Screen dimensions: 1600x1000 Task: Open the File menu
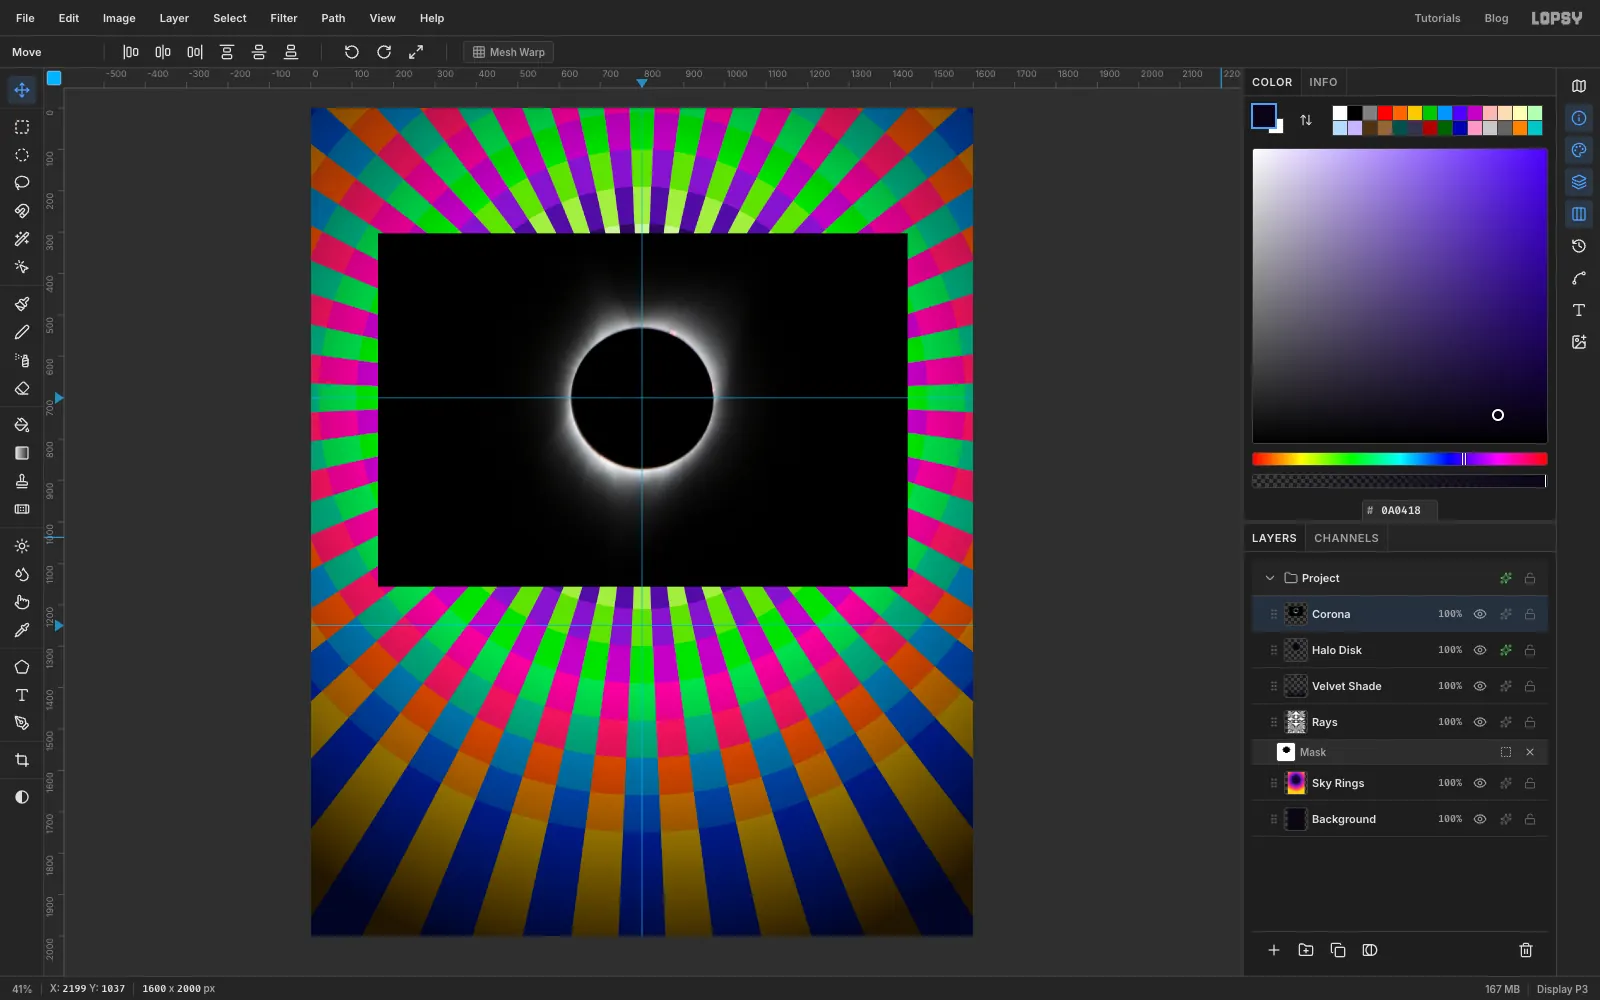tap(25, 18)
